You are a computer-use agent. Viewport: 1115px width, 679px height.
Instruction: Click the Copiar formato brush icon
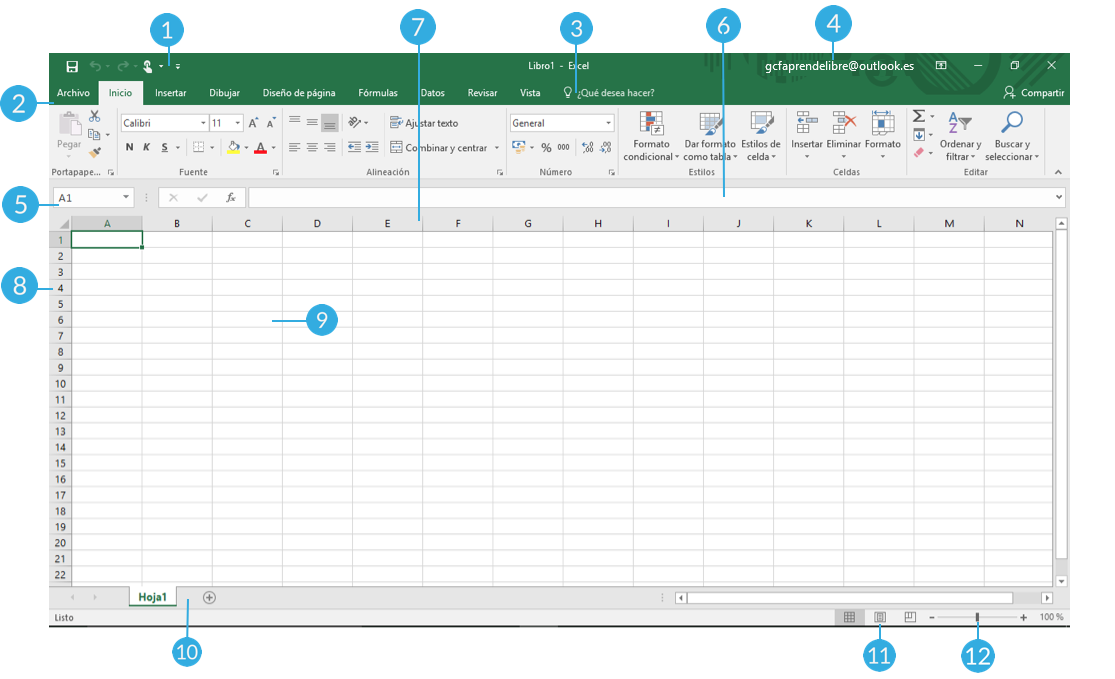pyautogui.click(x=96, y=153)
